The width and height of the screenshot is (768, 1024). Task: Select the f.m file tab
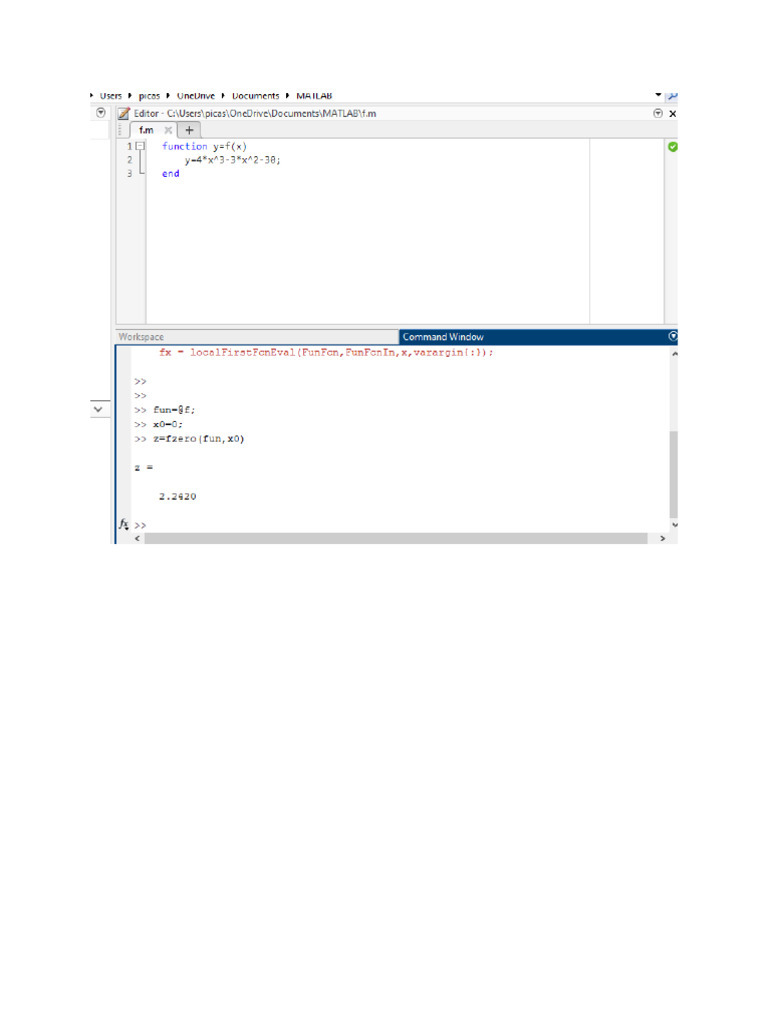click(x=146, y=130)
